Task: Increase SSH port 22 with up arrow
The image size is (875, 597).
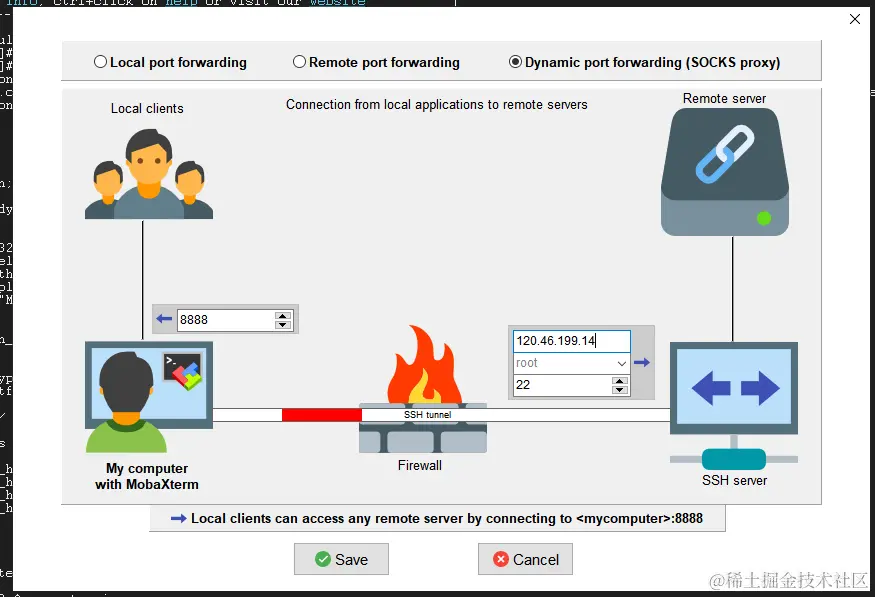Action: coord(619,381)
